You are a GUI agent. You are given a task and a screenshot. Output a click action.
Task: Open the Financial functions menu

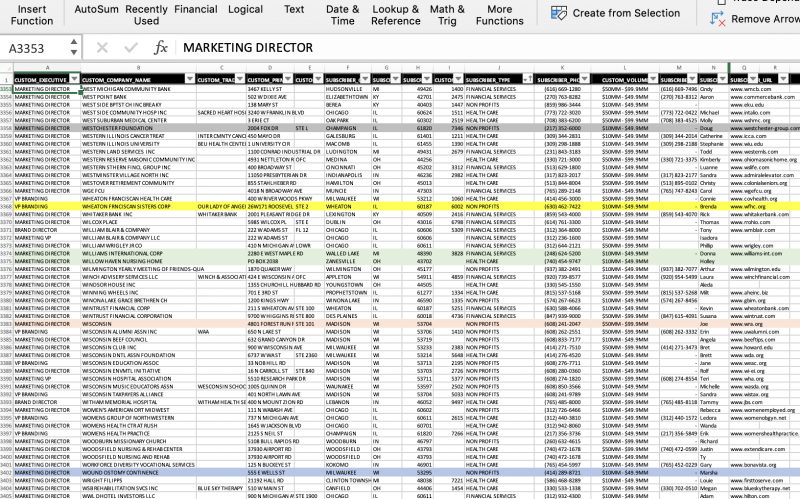(x=195, y=9)
